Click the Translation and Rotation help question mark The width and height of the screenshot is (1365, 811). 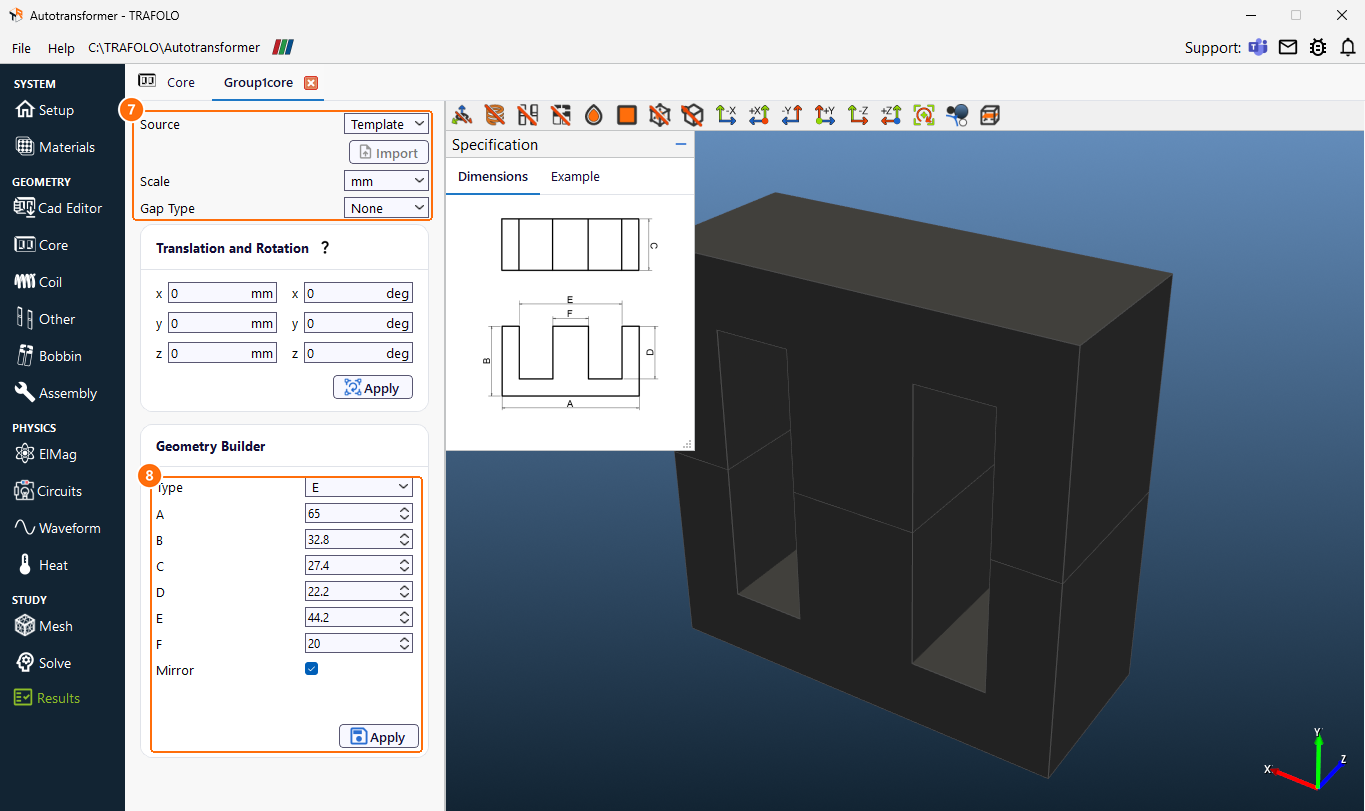pos(325,248)
